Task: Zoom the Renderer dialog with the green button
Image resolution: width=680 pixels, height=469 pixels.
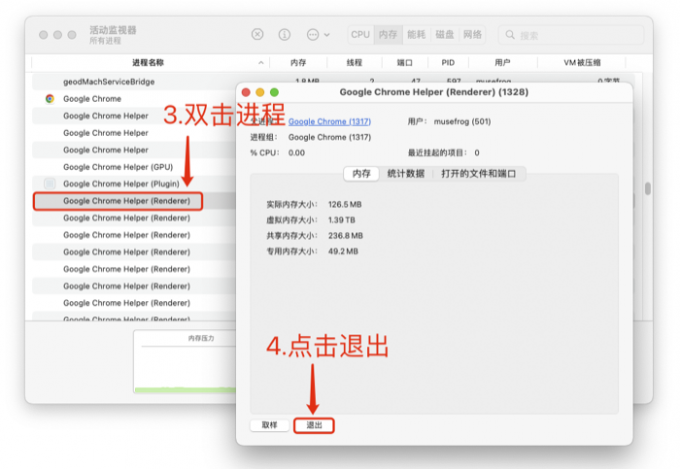Action: pos(274,92)
